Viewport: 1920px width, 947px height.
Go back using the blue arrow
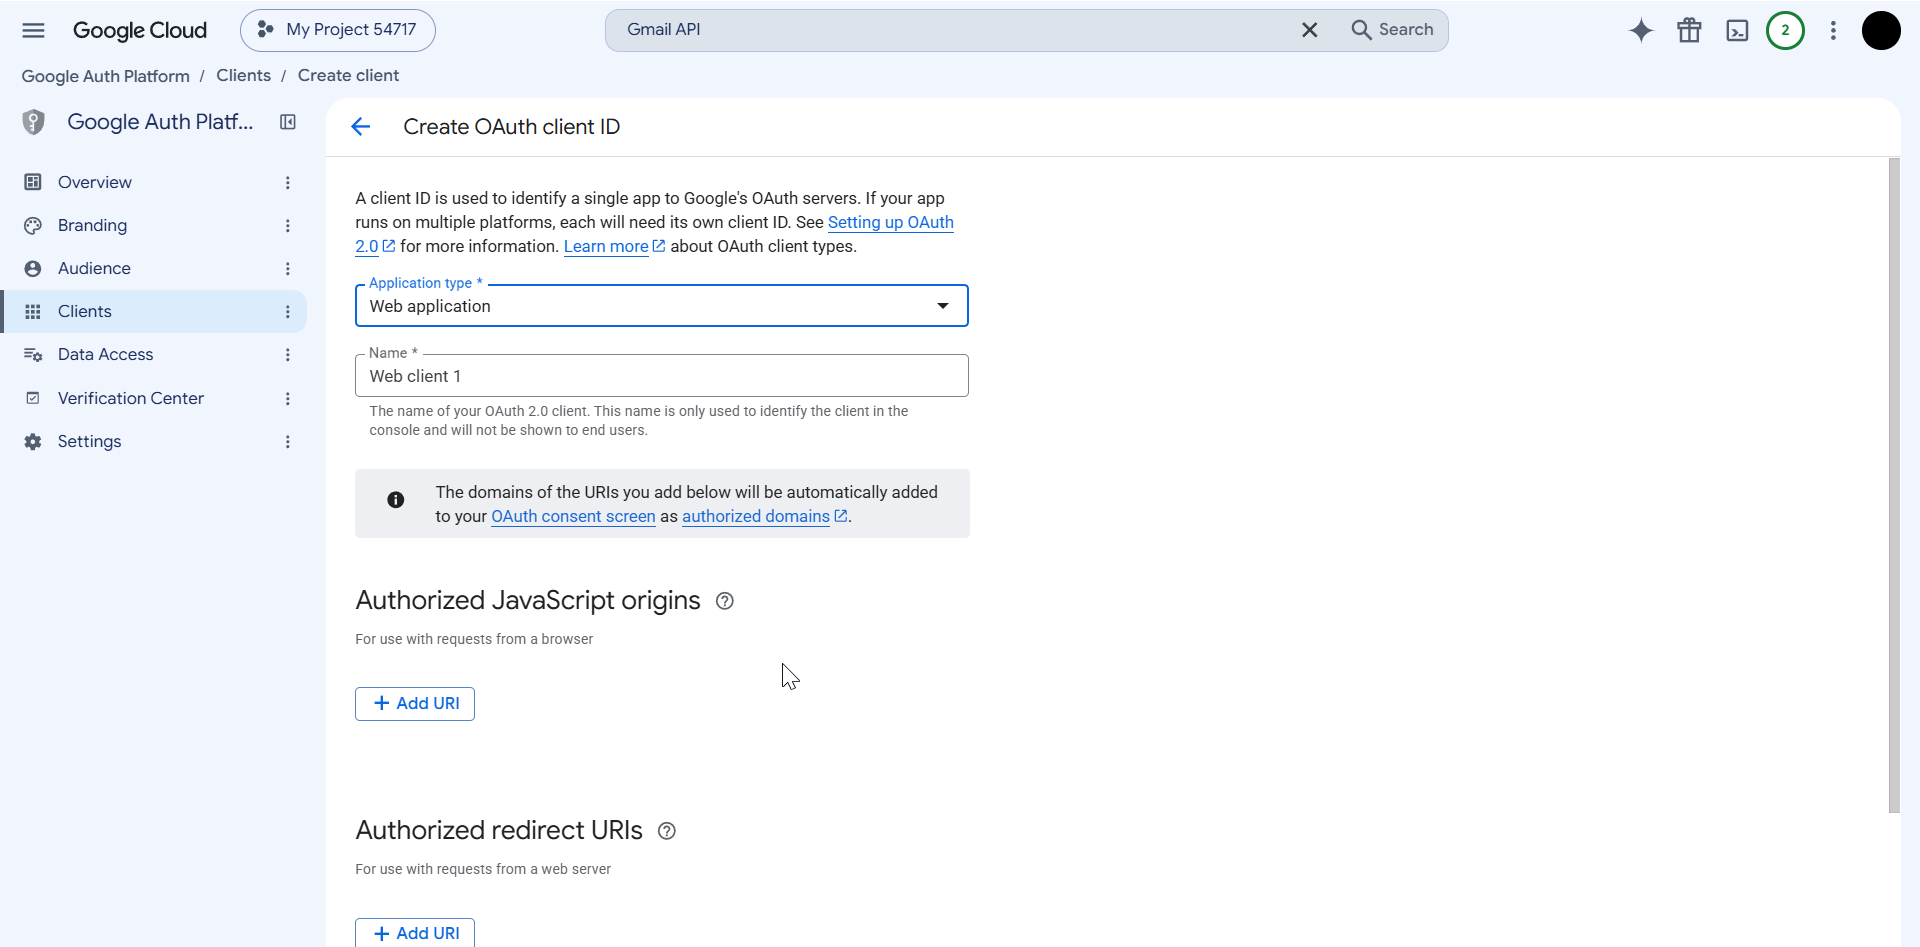click(361, 126)
